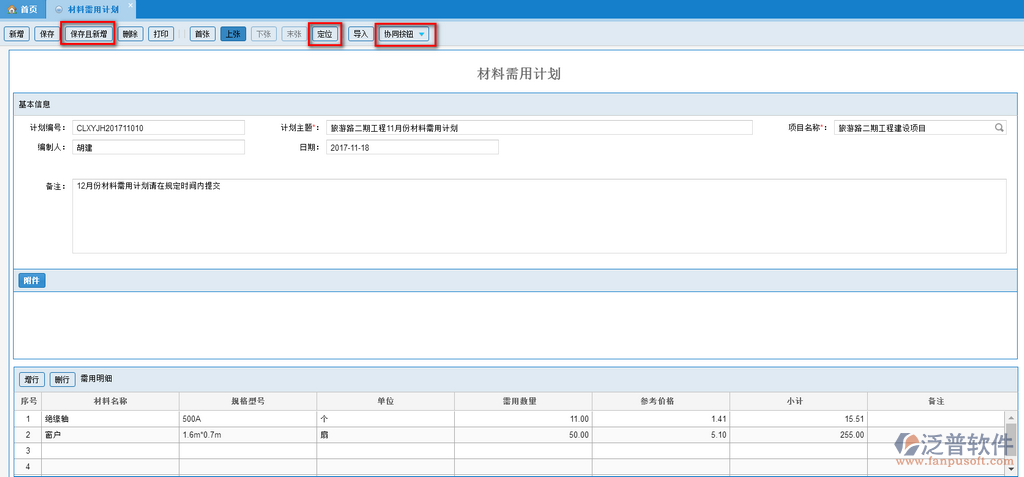The image size is (1024, 477).
Task: Add a row with 增行 button
Action: point(31,380)
